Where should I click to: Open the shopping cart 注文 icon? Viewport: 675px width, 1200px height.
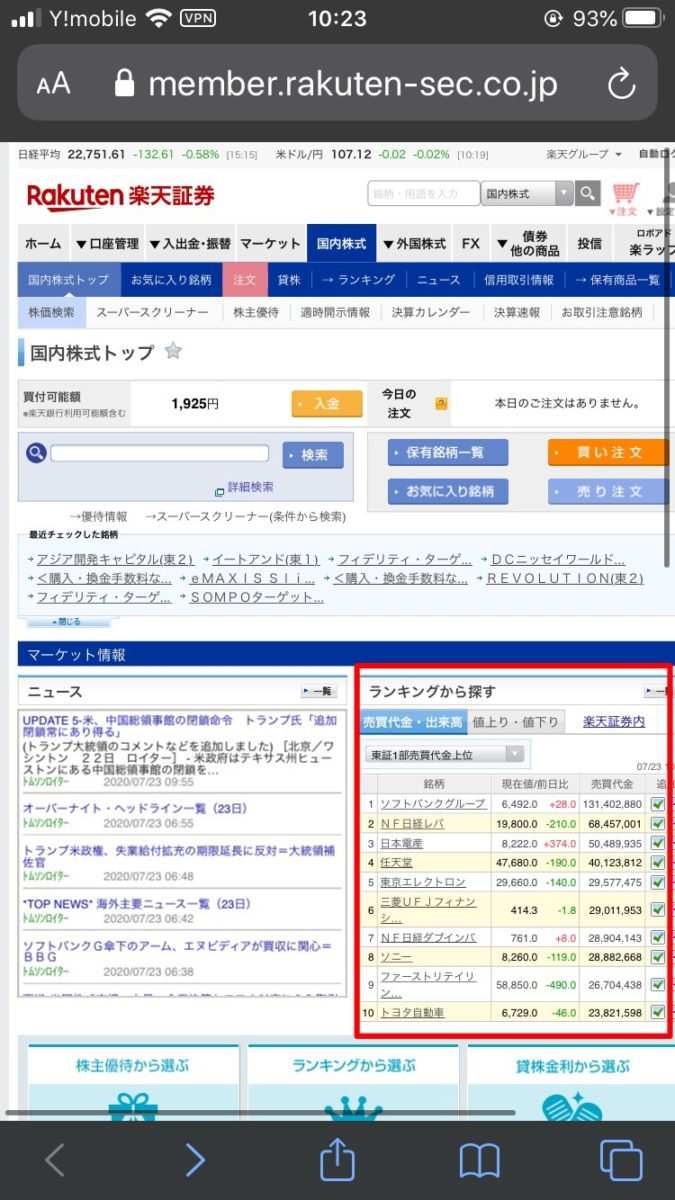tap(625, 197)
